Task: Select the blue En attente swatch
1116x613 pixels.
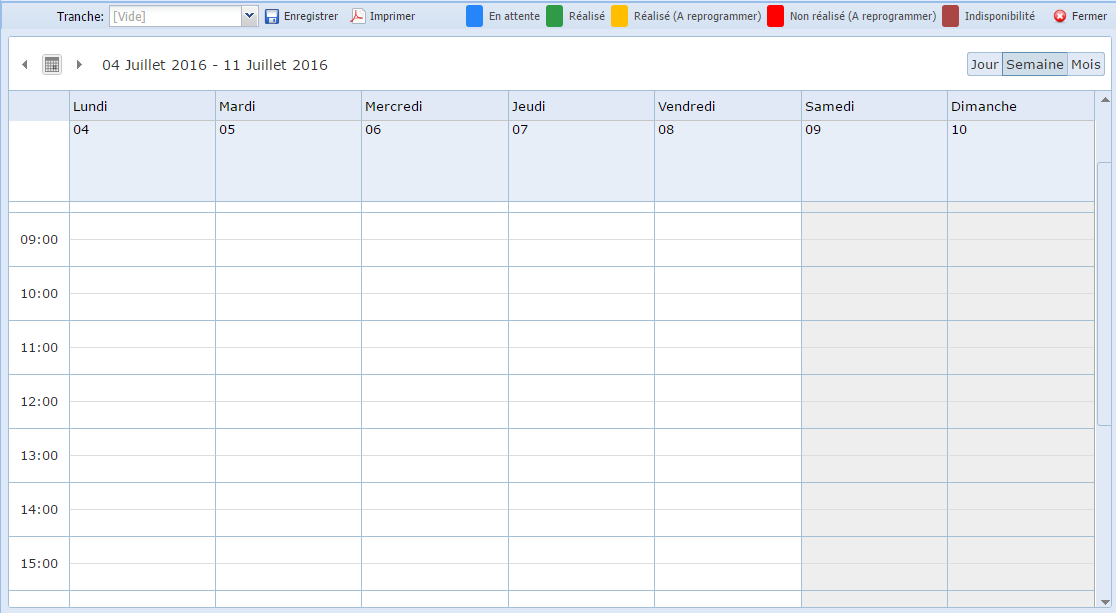Action: (x=475, y=16)
